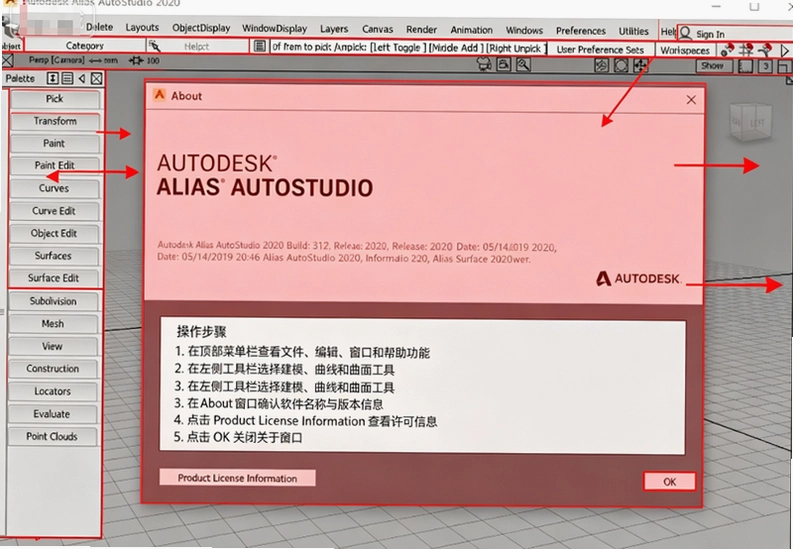
Task: Open the Render menu
Action: click(421, 30)
